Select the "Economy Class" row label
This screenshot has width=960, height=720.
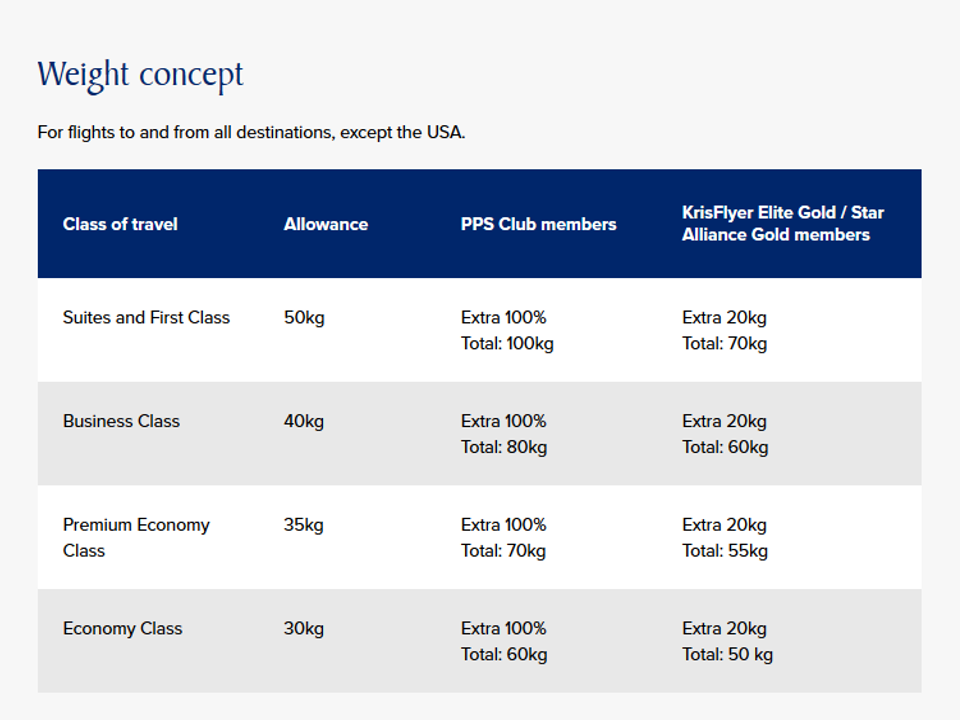[122, 629]
